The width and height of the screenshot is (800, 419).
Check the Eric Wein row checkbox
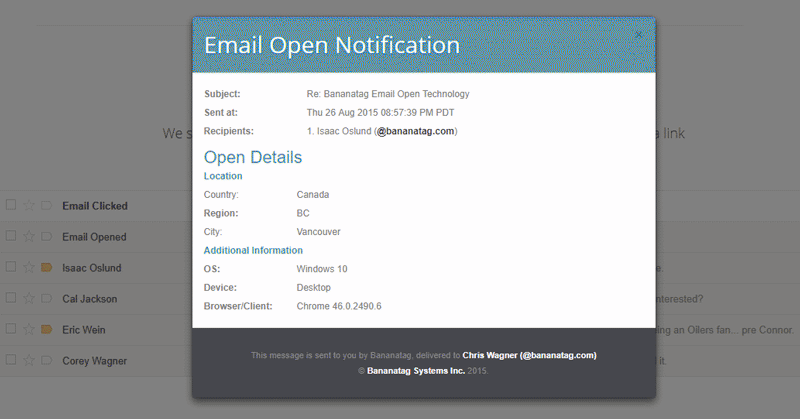[11, 329]
